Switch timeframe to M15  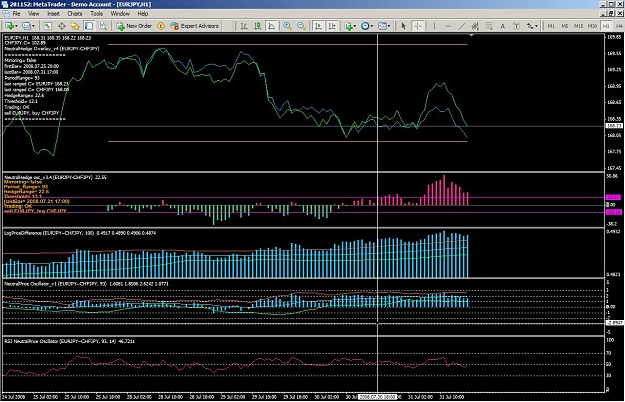tap(578, 26)
